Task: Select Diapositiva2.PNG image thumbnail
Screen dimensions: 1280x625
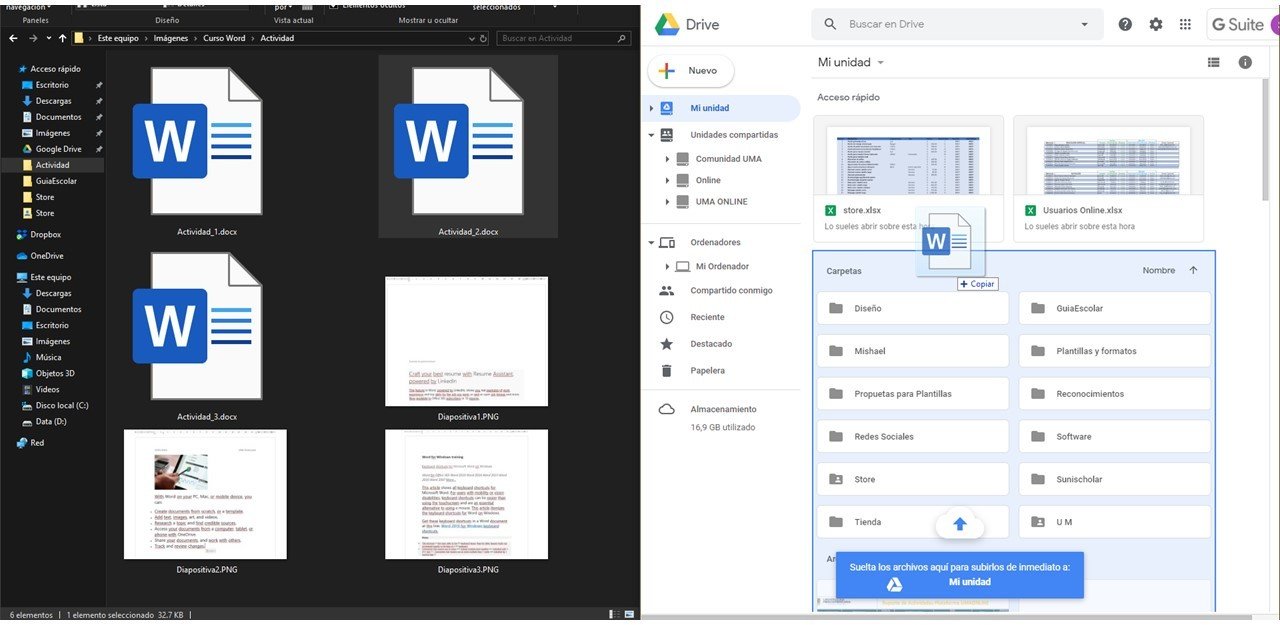Action: (205, 495)
